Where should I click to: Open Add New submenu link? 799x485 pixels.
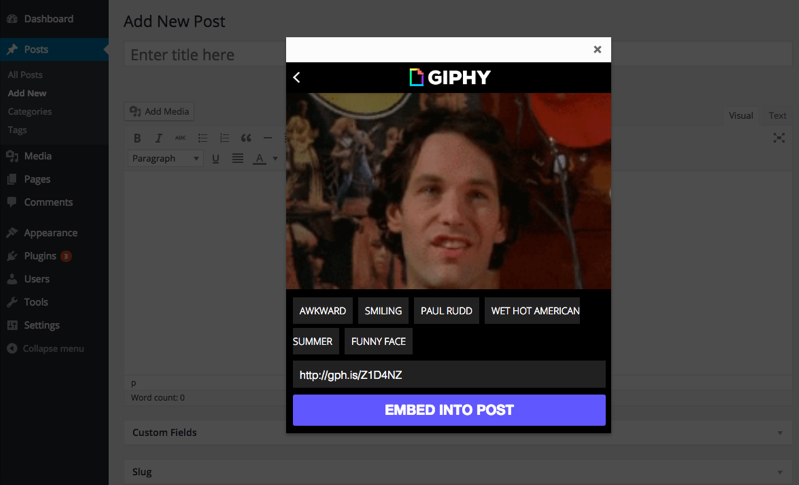tap(27, 93)
